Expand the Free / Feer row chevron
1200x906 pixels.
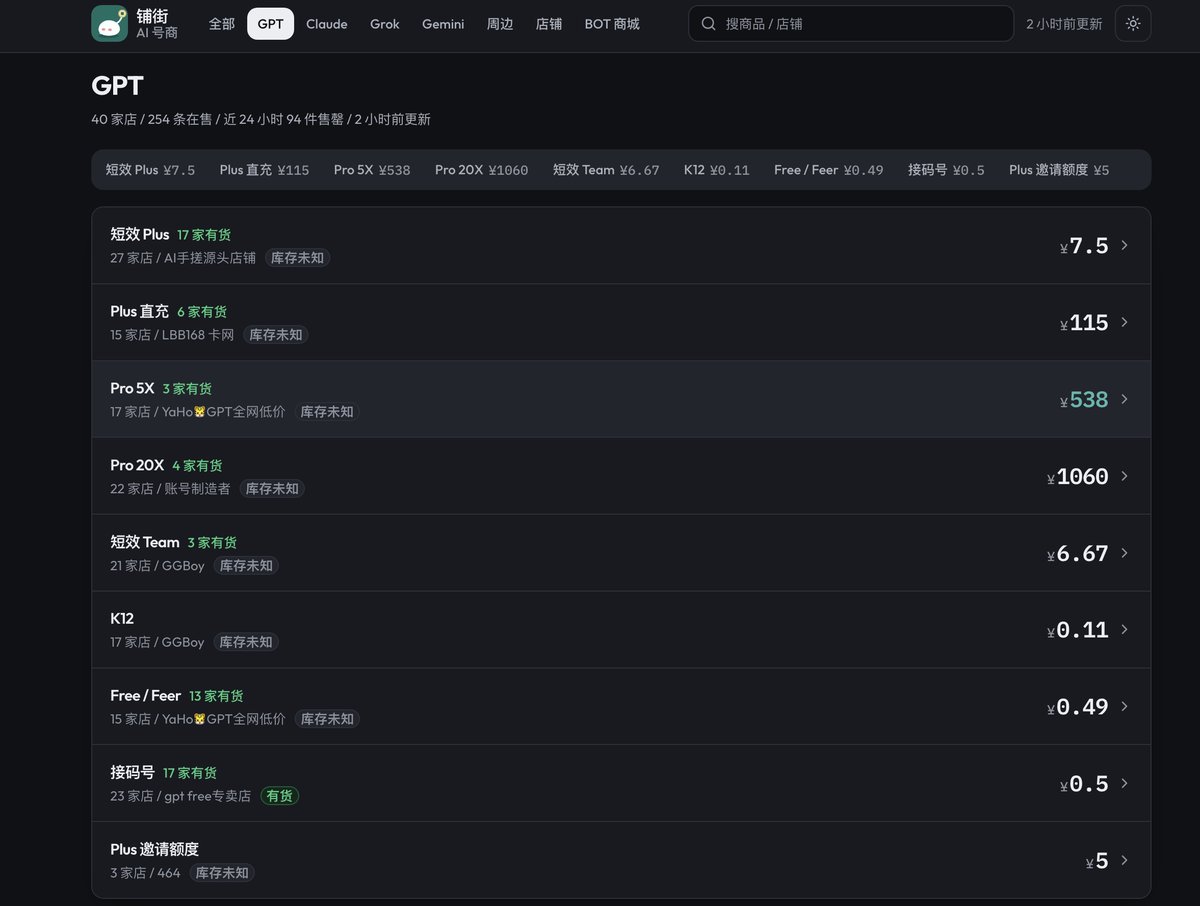[x=1124, y=706]
